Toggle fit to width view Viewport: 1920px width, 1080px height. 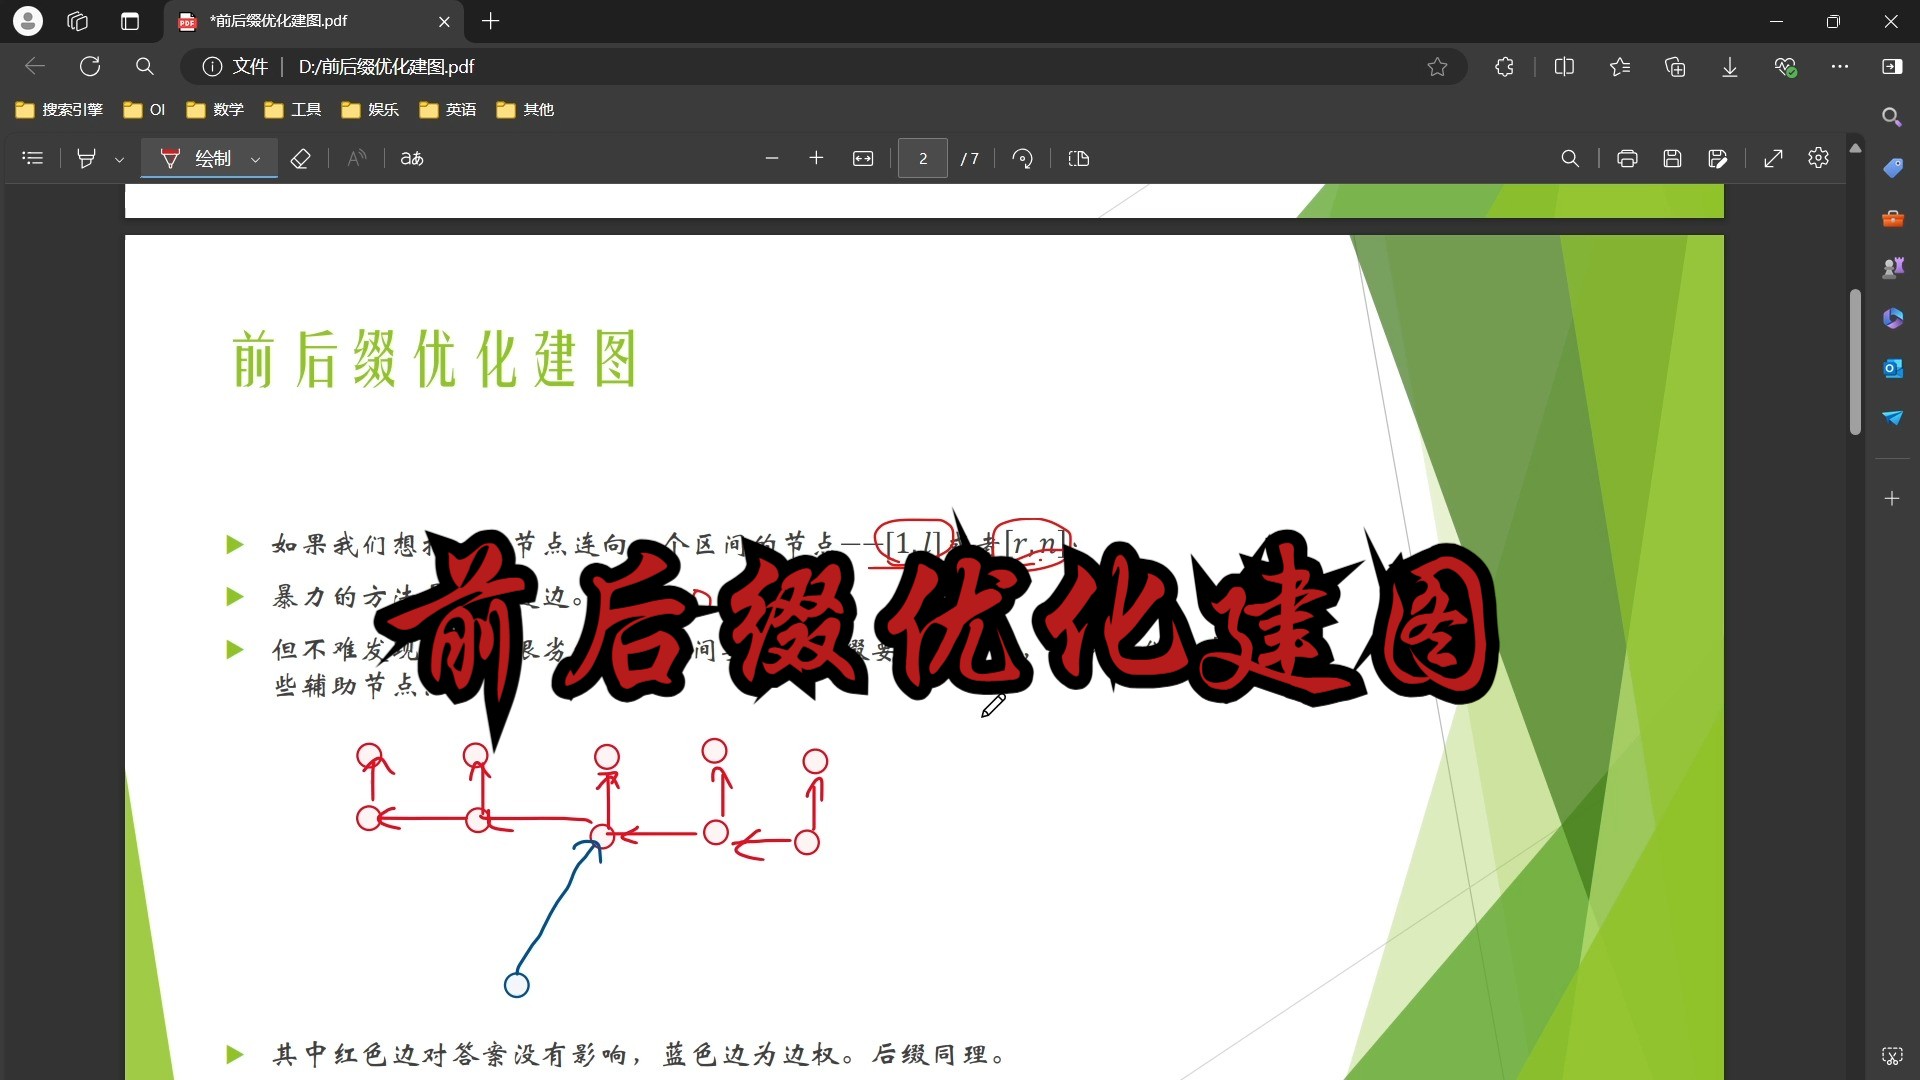tap(863, 158)
